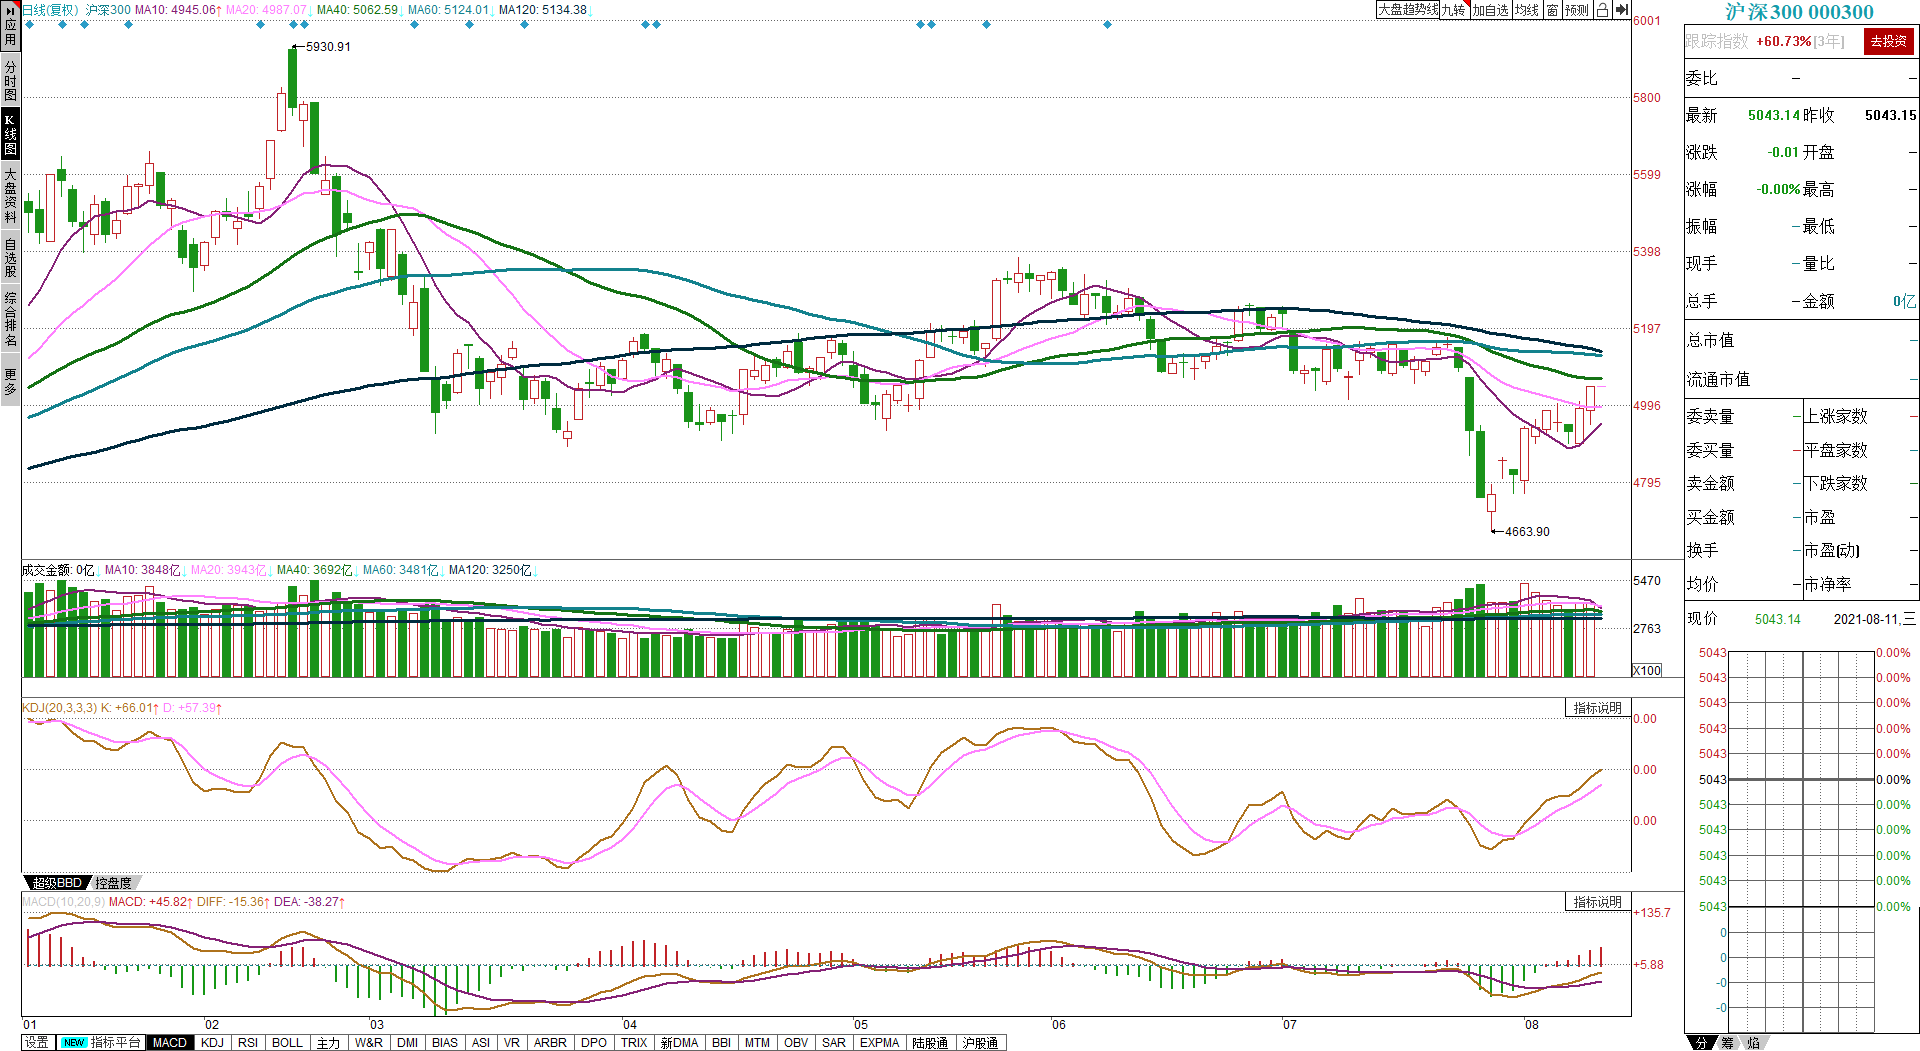This screenshot has height=1051, width=1920.
Task: Click the 设置 indicator settings button
Action: click(37, 1042)
